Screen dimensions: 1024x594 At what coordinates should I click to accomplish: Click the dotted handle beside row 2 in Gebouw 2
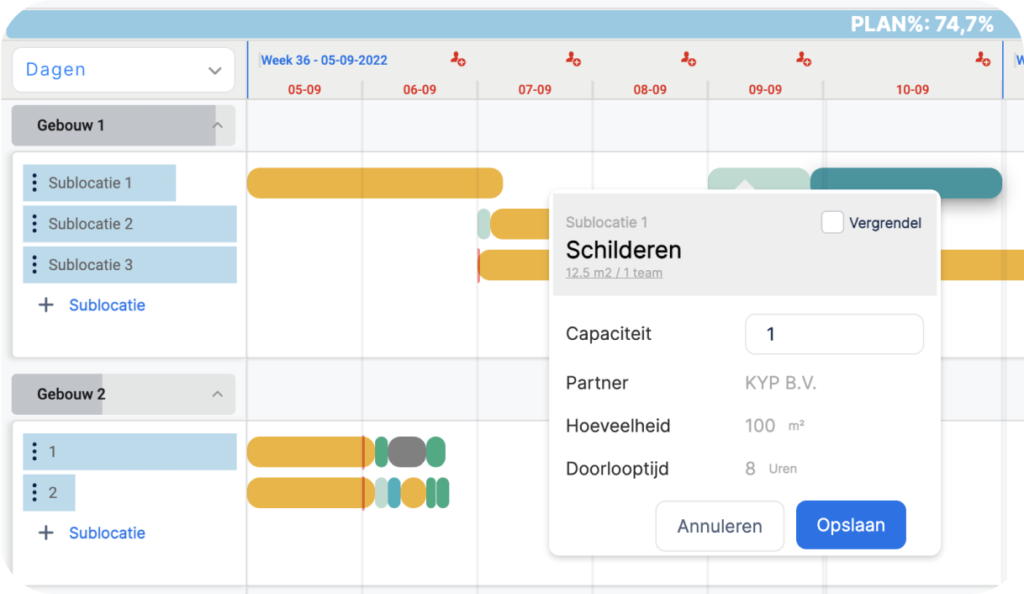(x=37, y=492)
